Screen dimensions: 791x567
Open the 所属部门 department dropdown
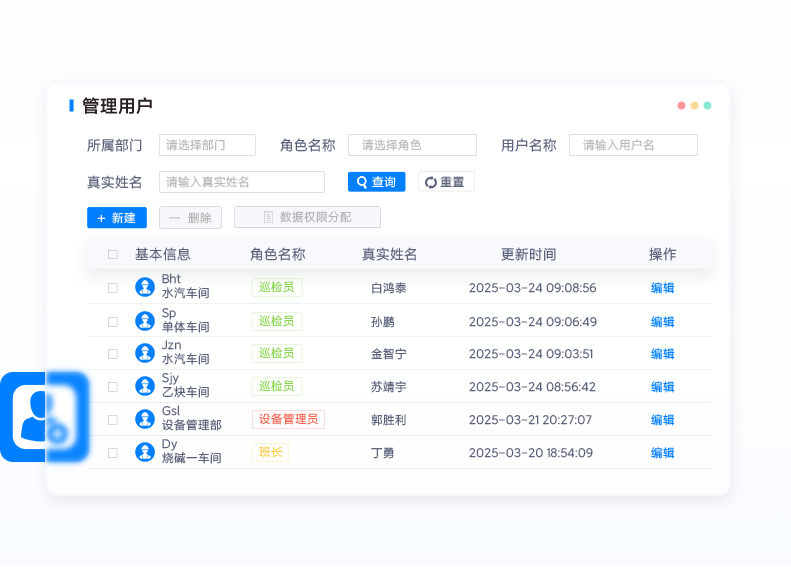tap(207, 145)
